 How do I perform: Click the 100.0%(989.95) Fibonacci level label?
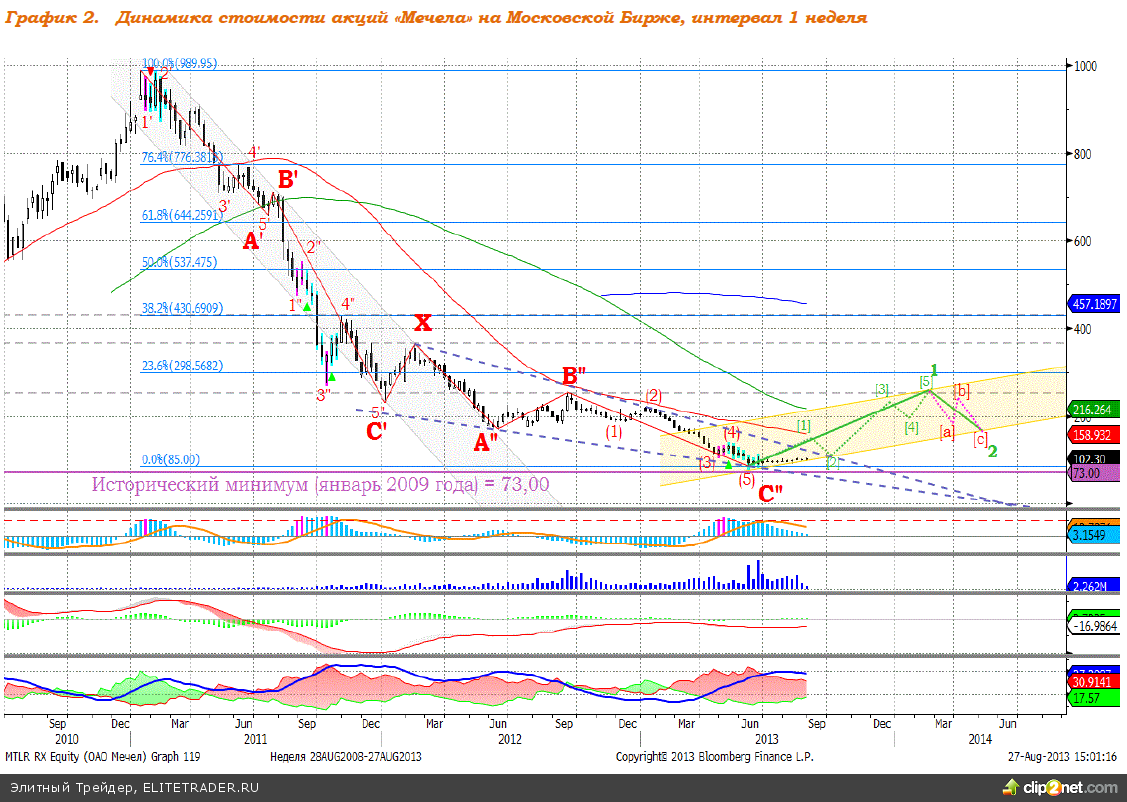tap(180, 63)
